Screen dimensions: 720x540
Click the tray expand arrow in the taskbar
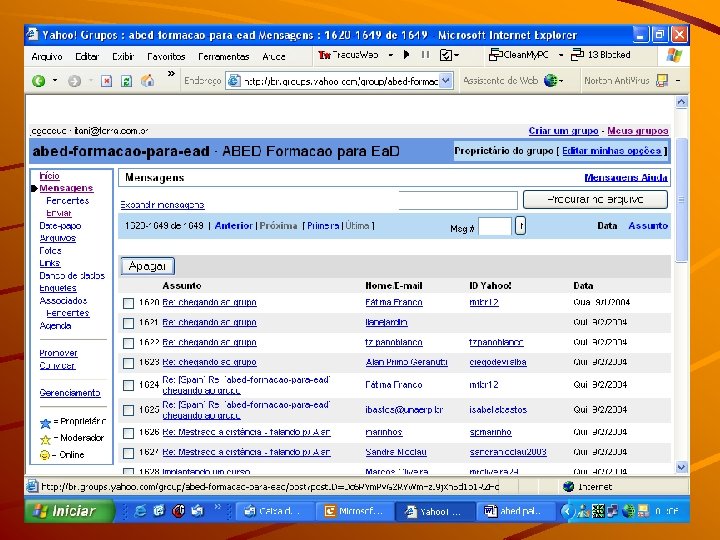pos(567,511)
